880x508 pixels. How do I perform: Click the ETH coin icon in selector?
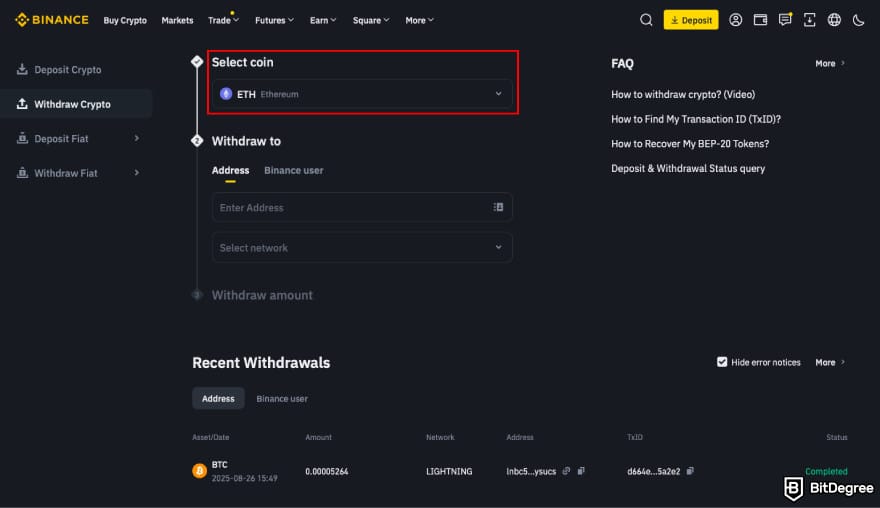[226, 94]
